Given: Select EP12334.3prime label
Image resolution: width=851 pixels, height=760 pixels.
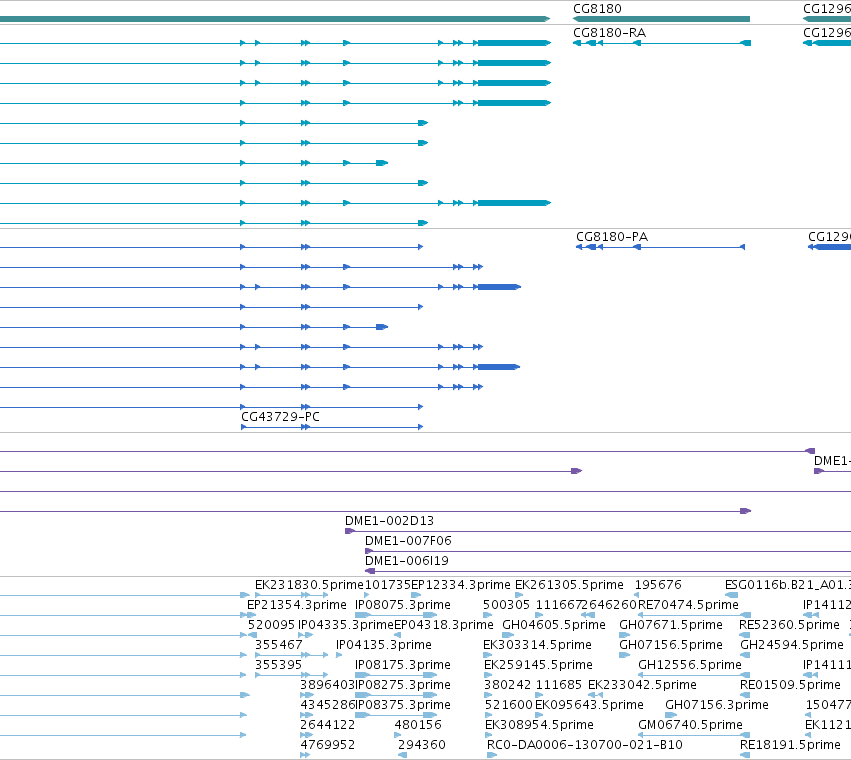Looking at the screenshot, I should (x=461, y=585).
